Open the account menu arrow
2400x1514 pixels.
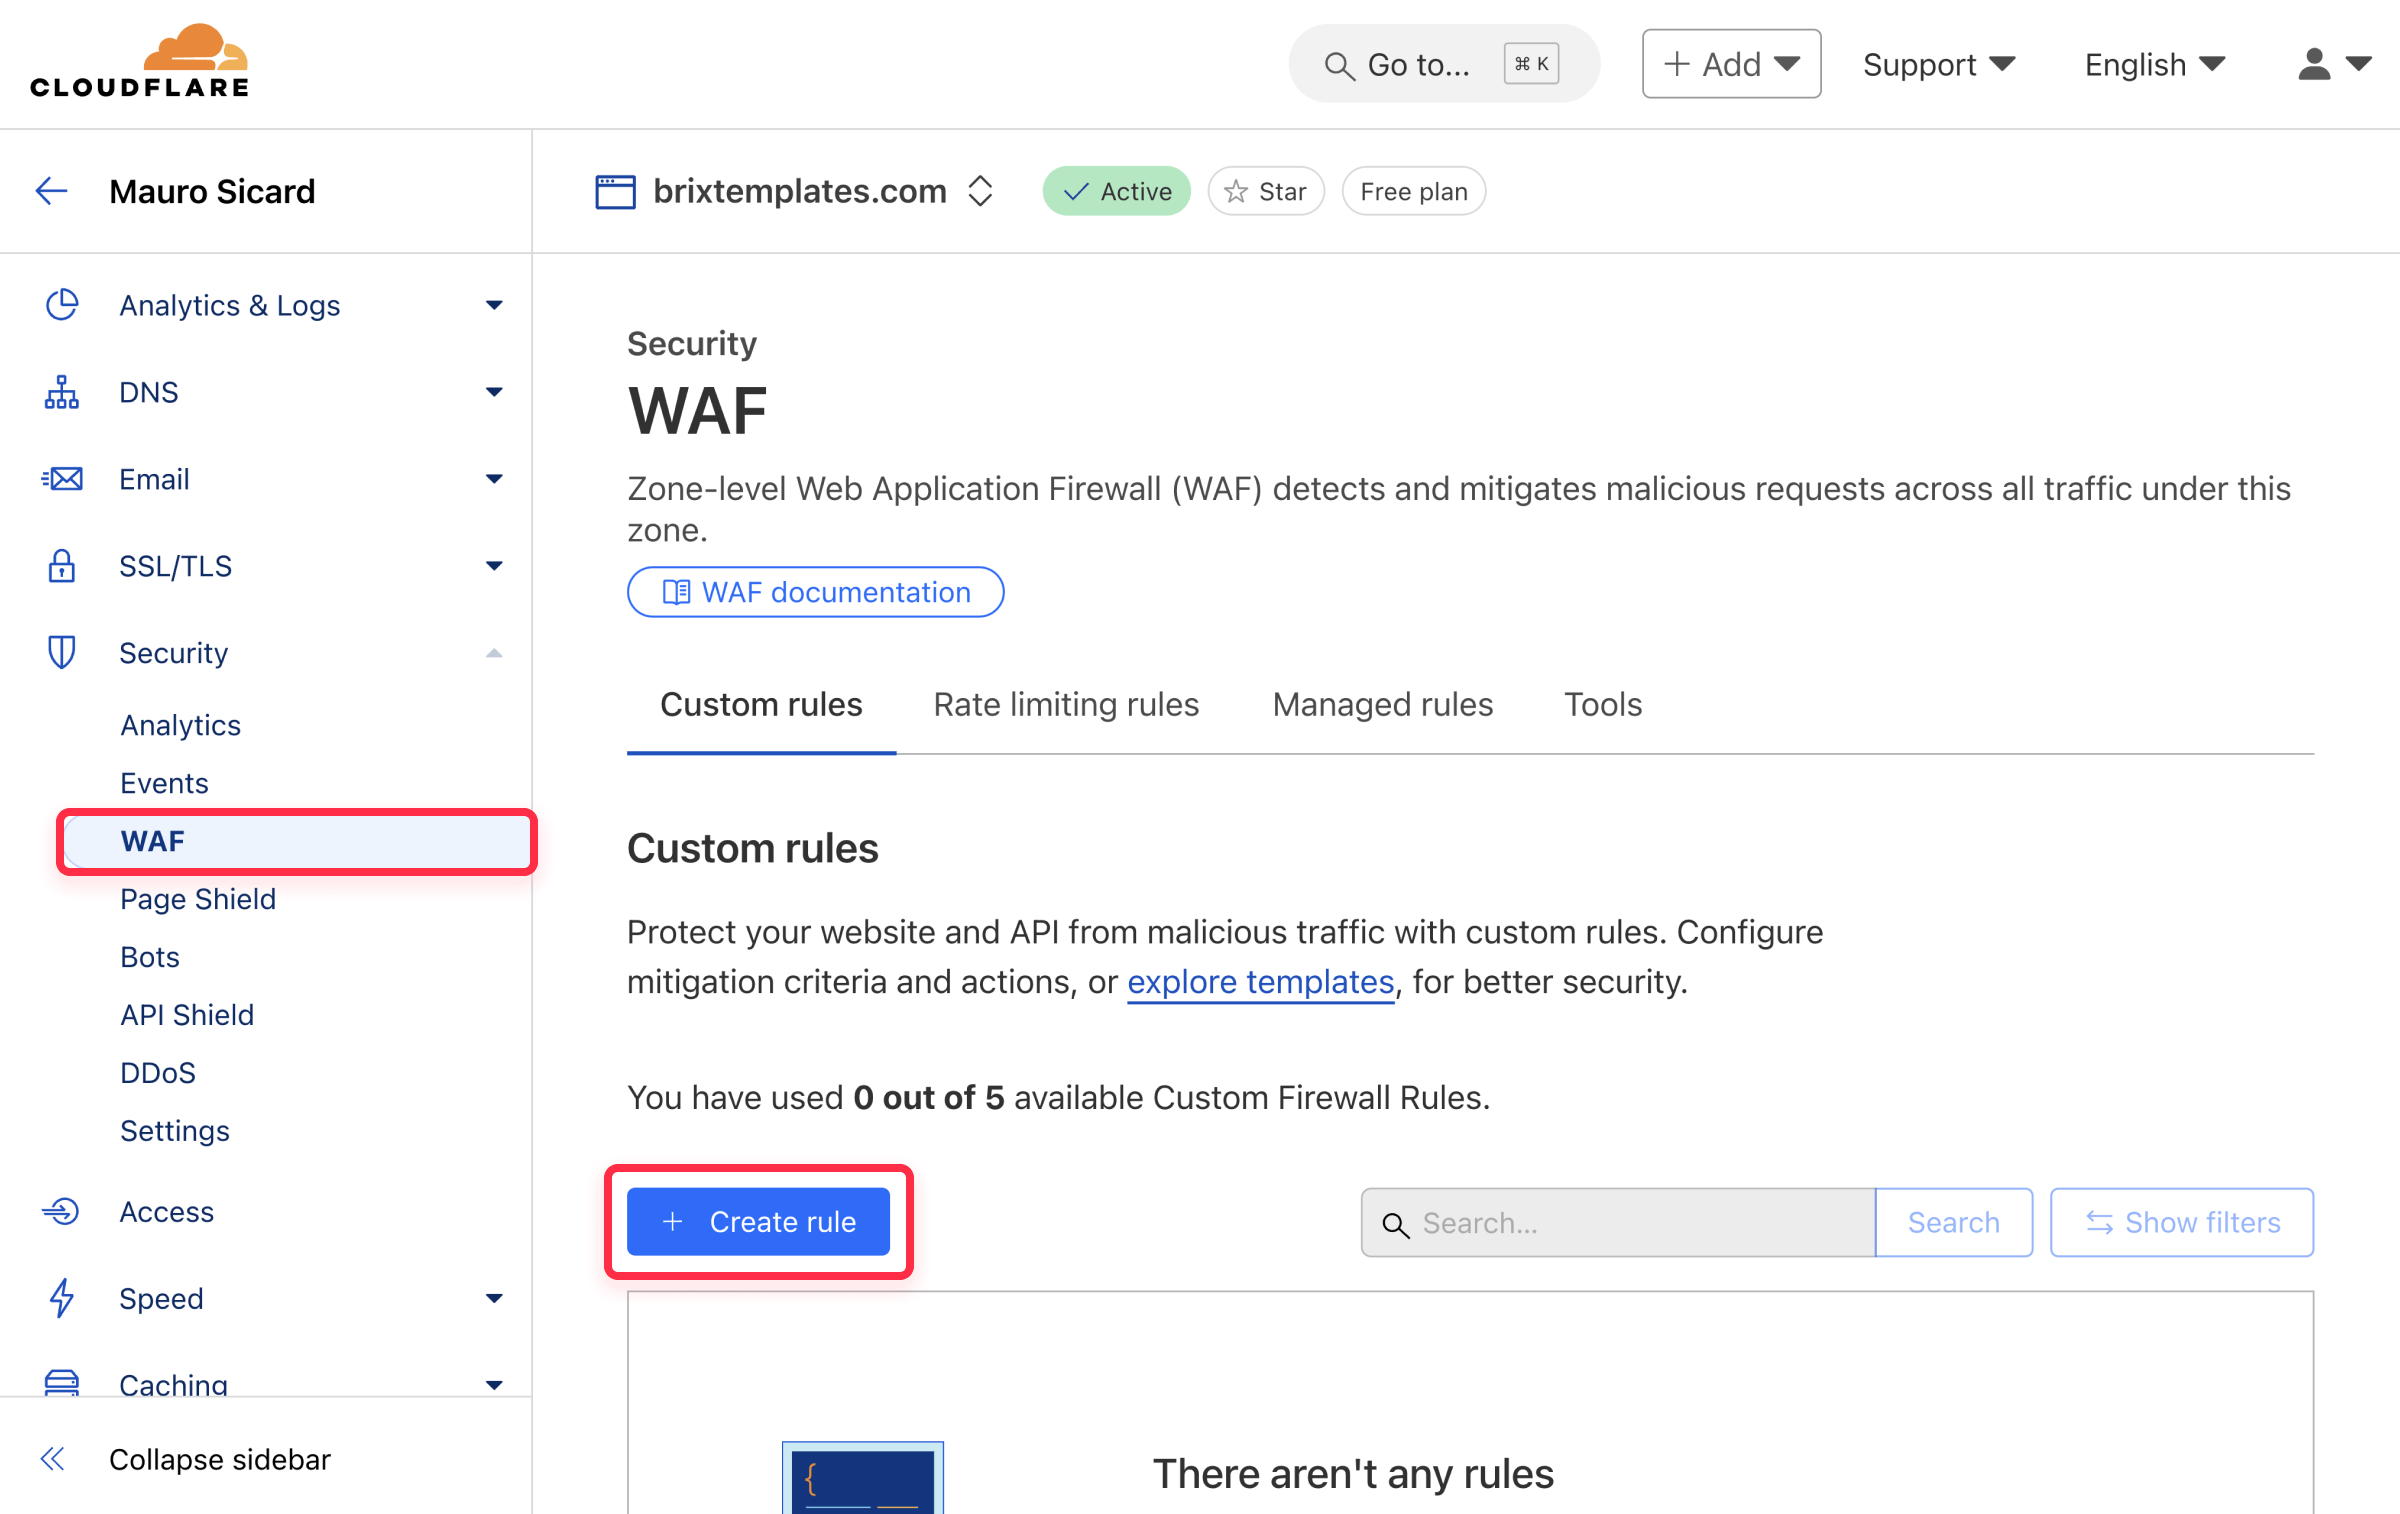(2359, 64)
